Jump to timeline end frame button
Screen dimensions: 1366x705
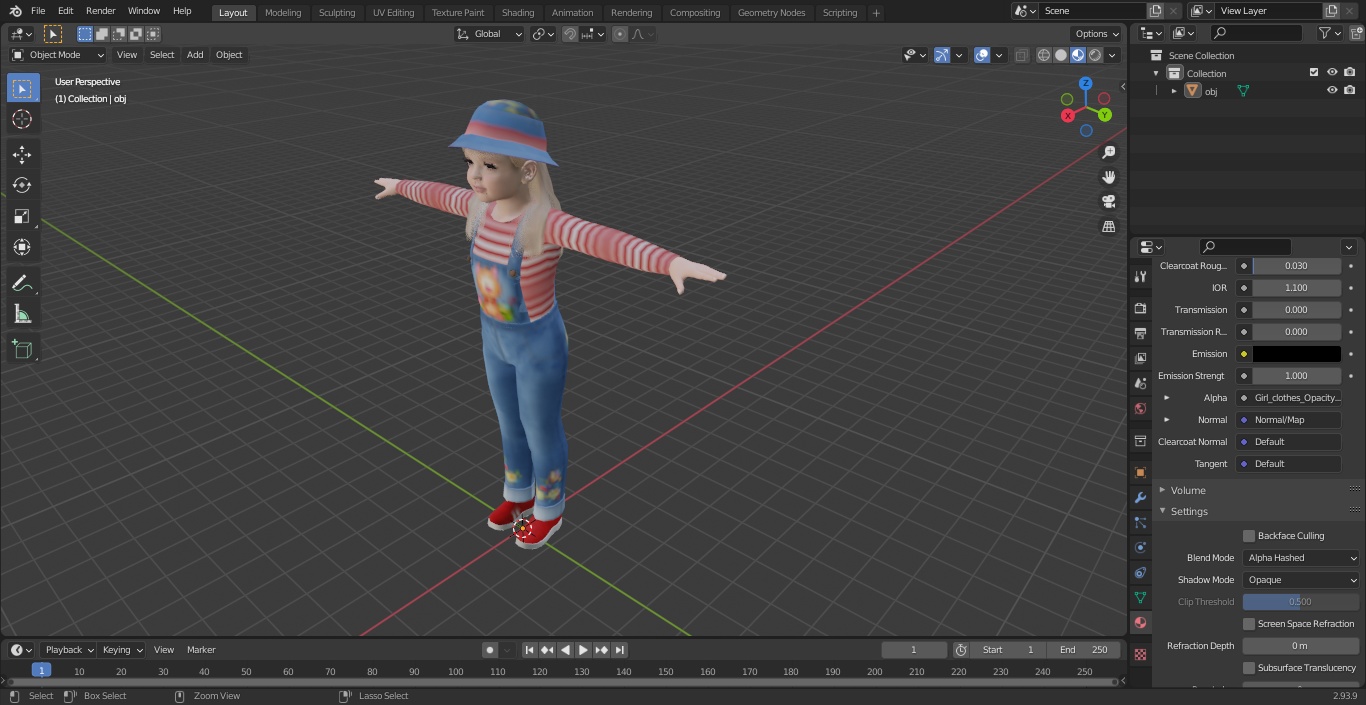coord(620,650)
